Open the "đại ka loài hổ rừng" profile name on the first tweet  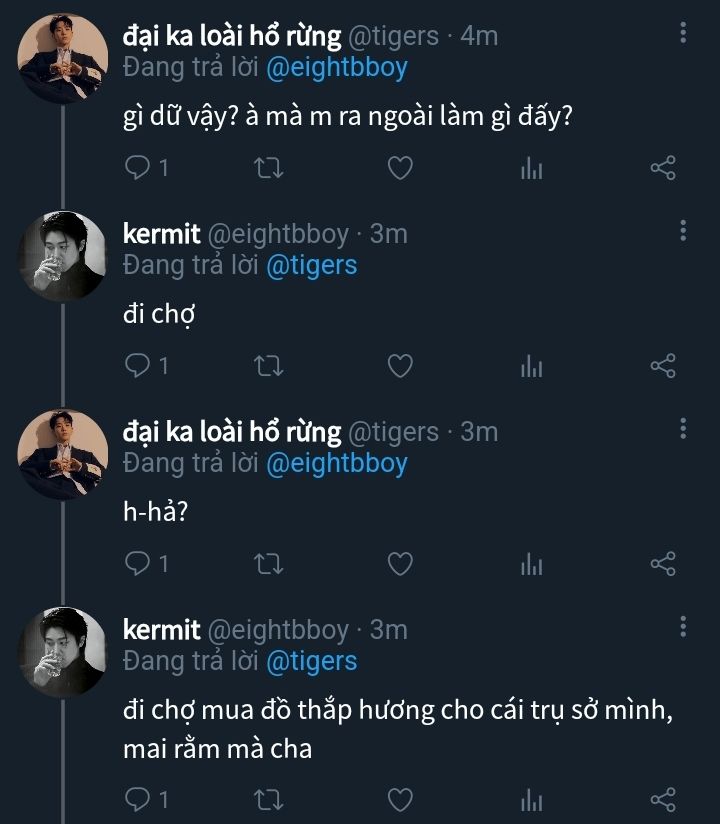[231, 36]
